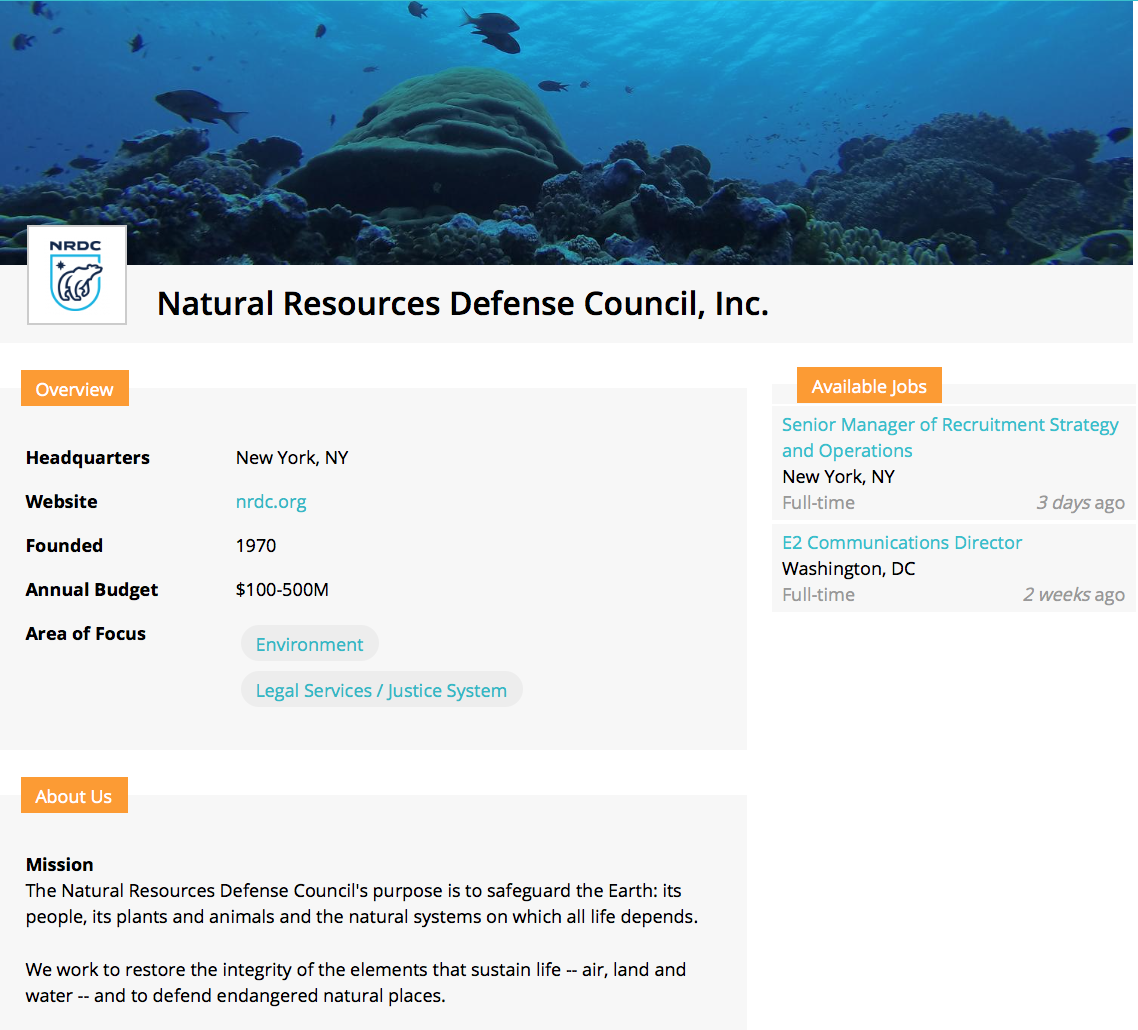Viewport: 1138px width, 1030px height.
Task: Click the Area of Focus label
Action: (x=86, y=634)
